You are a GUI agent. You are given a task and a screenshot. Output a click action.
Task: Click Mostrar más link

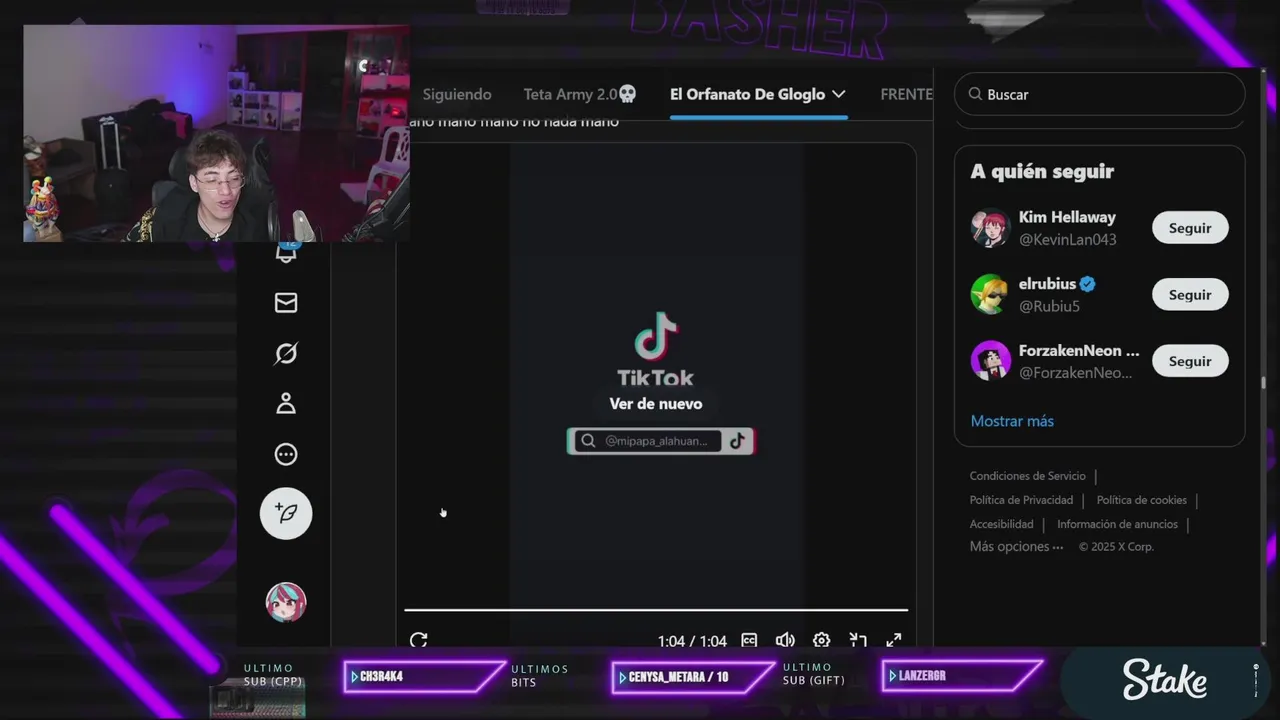(1012, 421)
